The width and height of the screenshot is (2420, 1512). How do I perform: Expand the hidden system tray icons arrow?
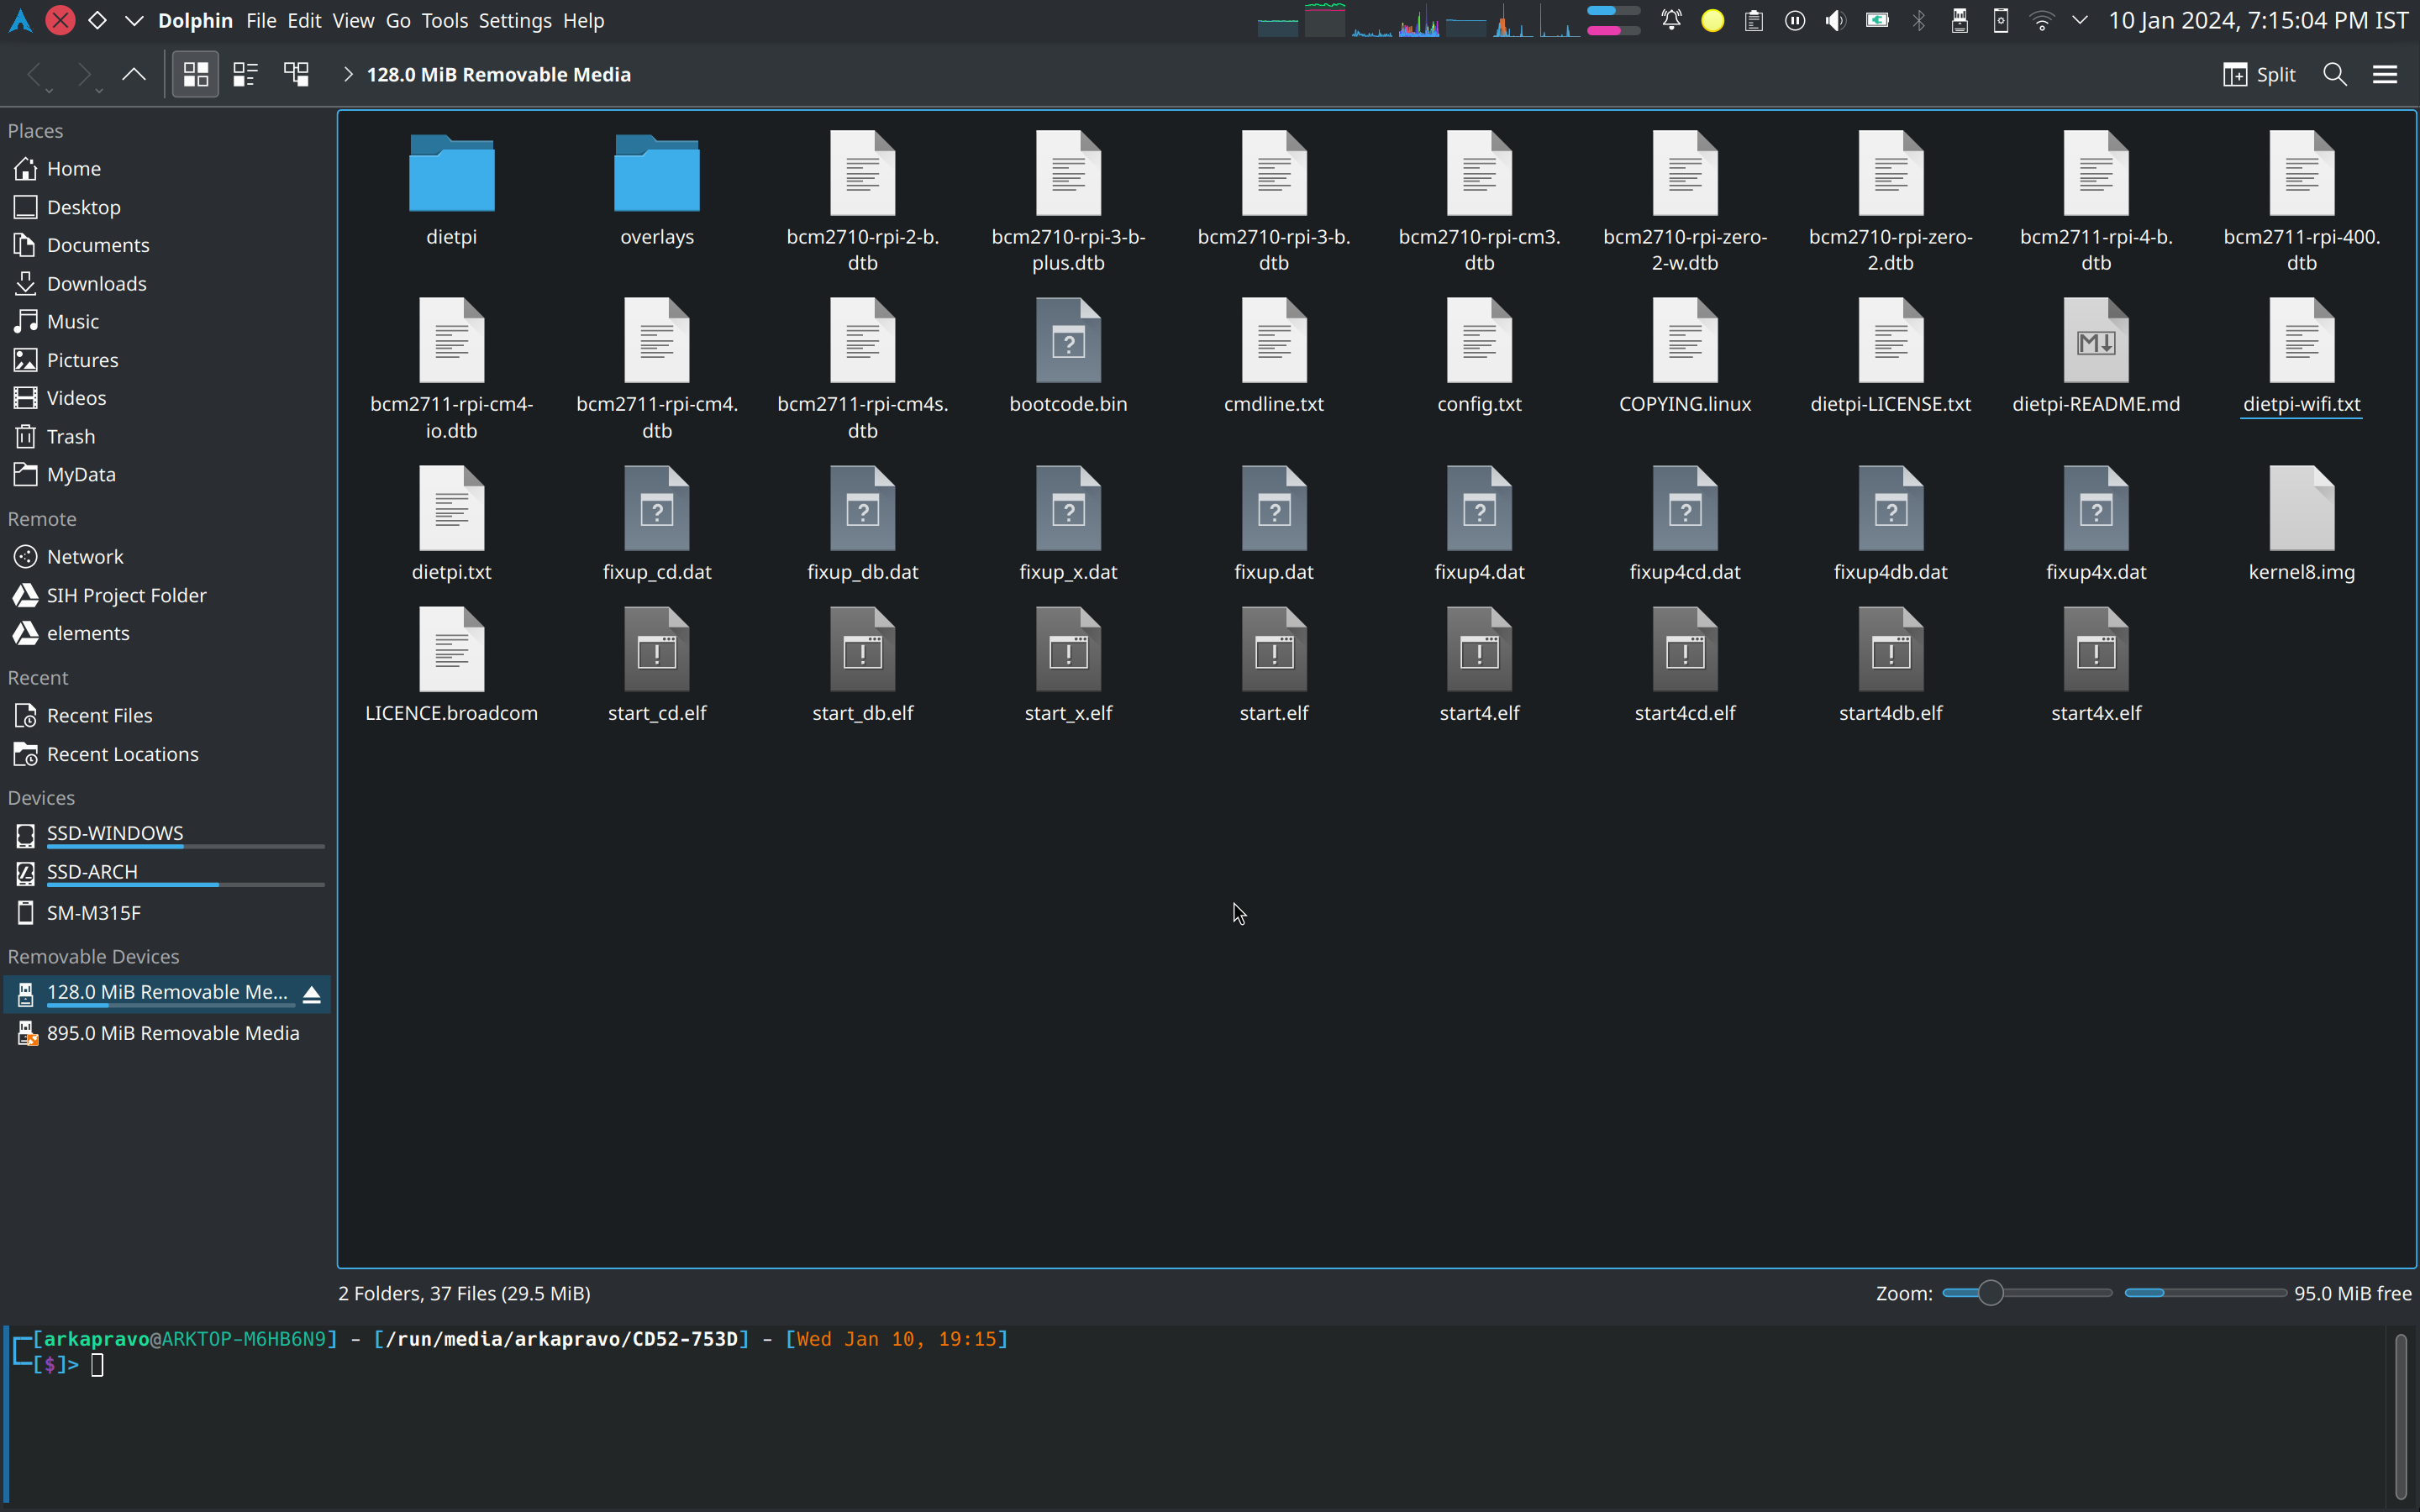(2080, 20)
